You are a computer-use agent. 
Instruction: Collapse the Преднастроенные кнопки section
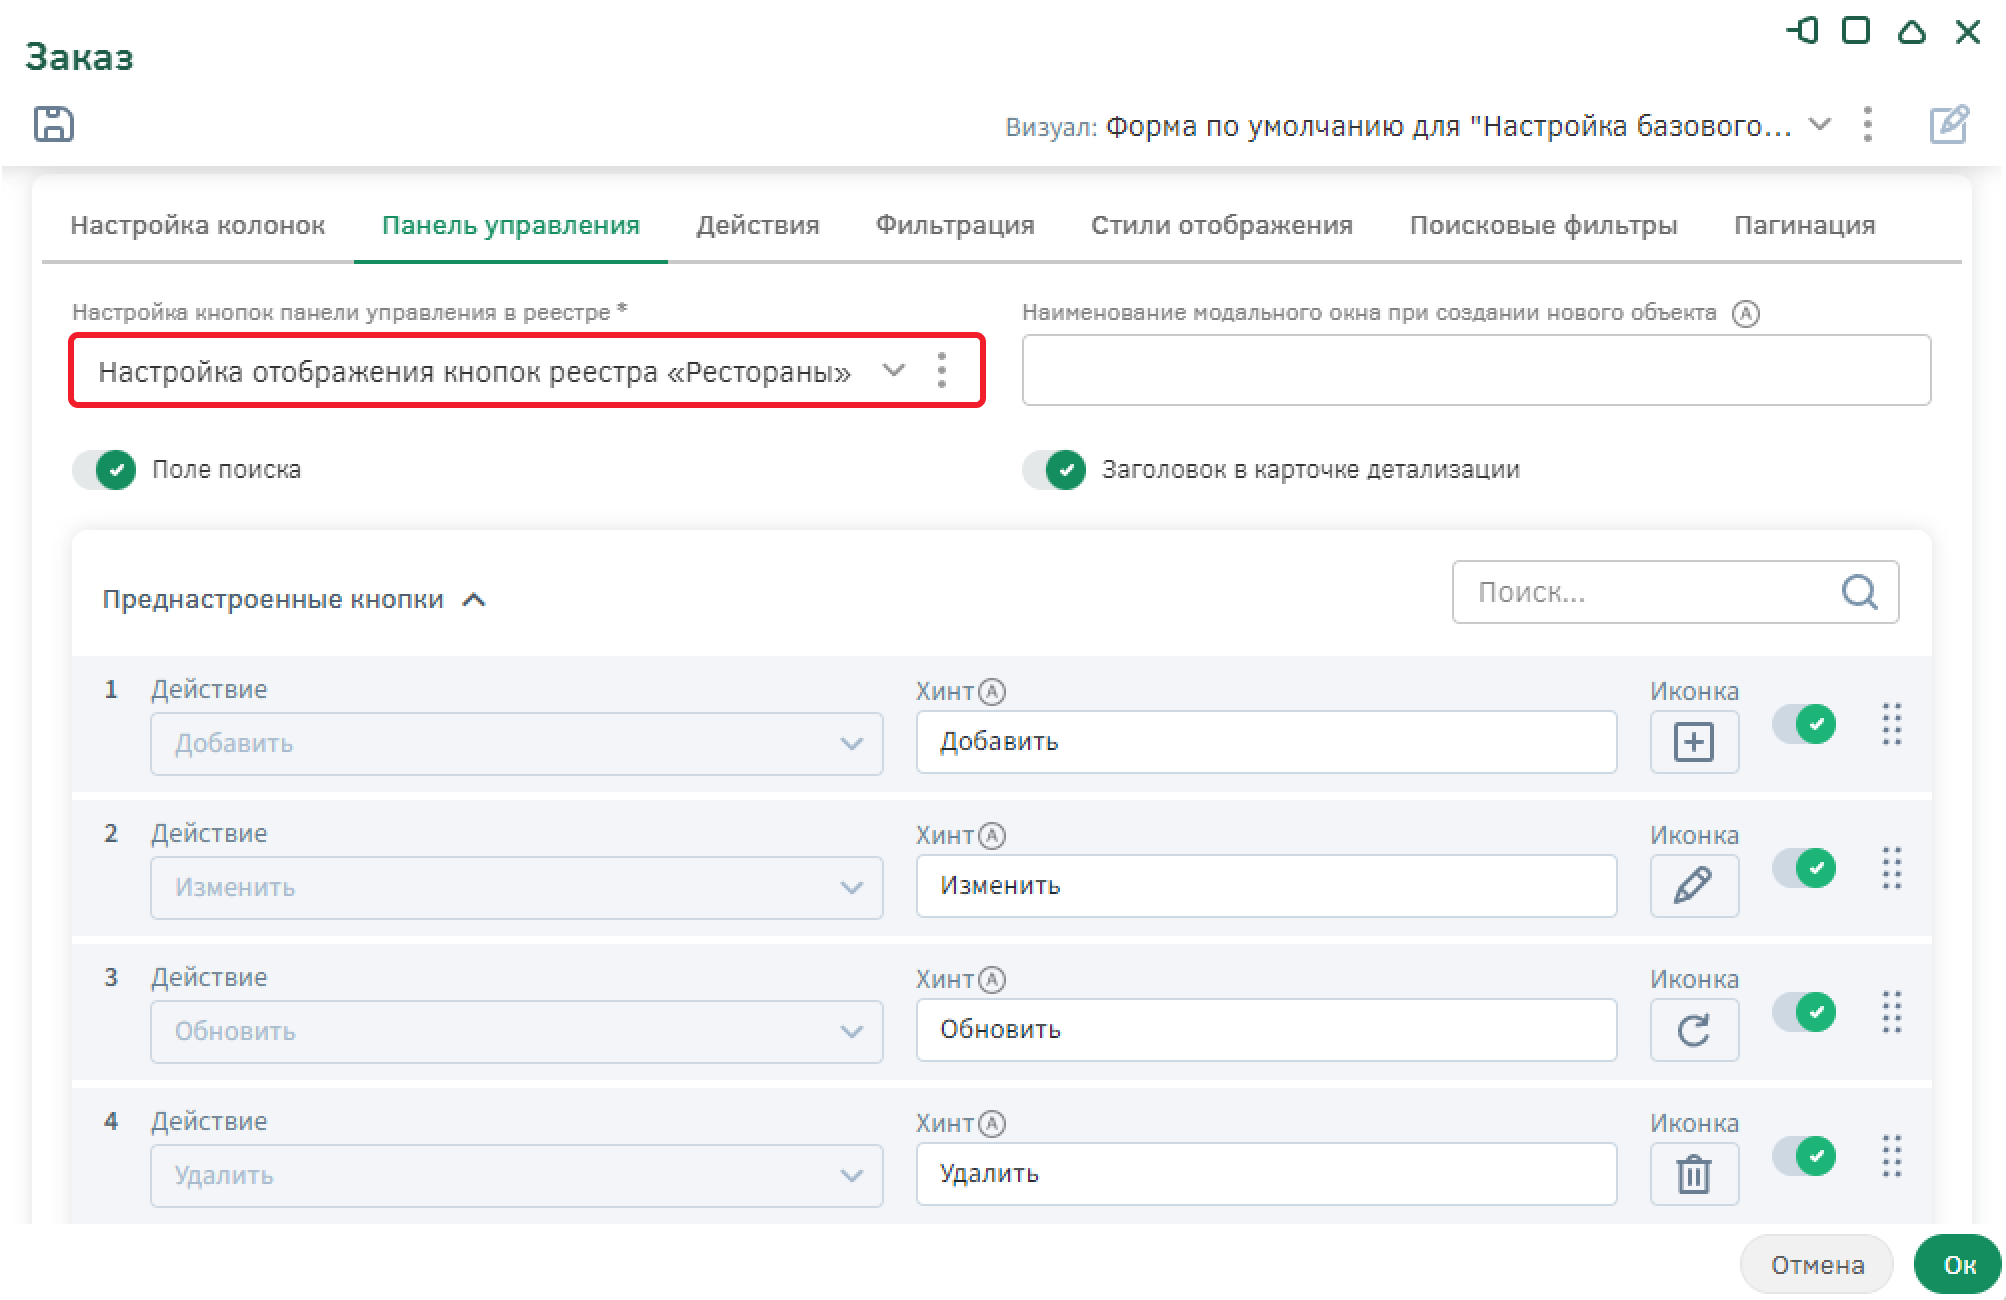(x=474, y=600)
